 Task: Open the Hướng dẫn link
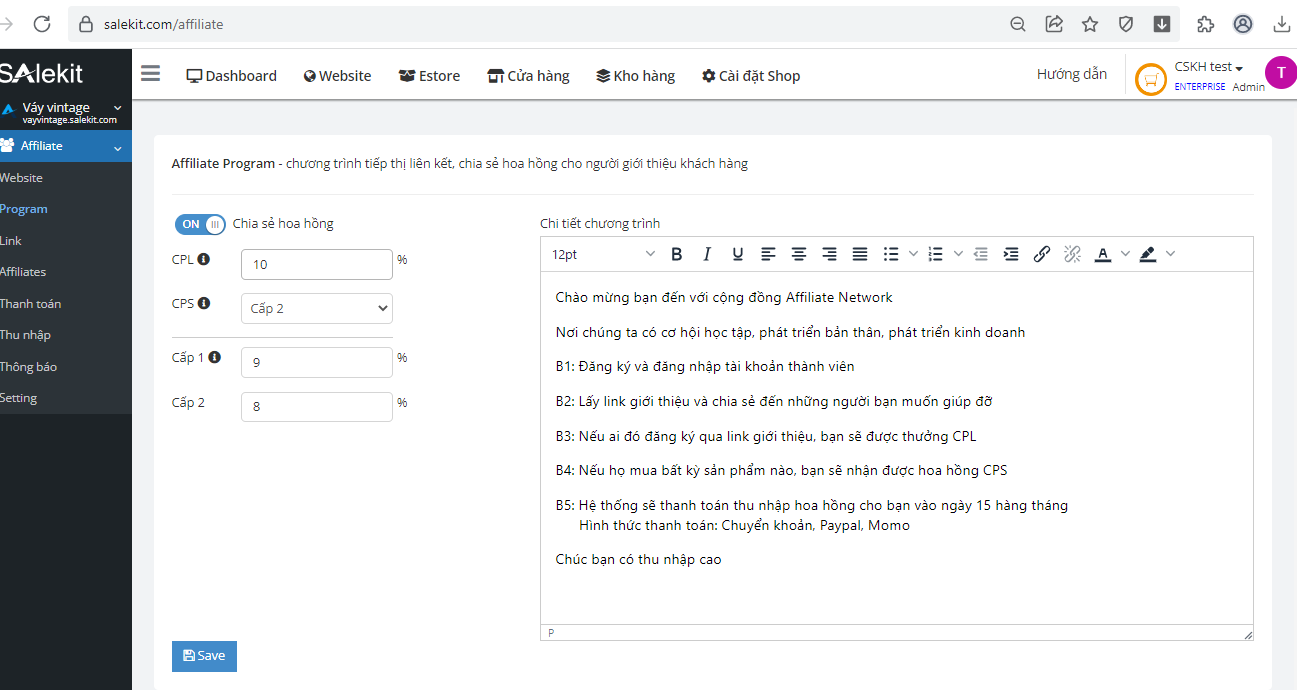click(x=1071, y=74)
